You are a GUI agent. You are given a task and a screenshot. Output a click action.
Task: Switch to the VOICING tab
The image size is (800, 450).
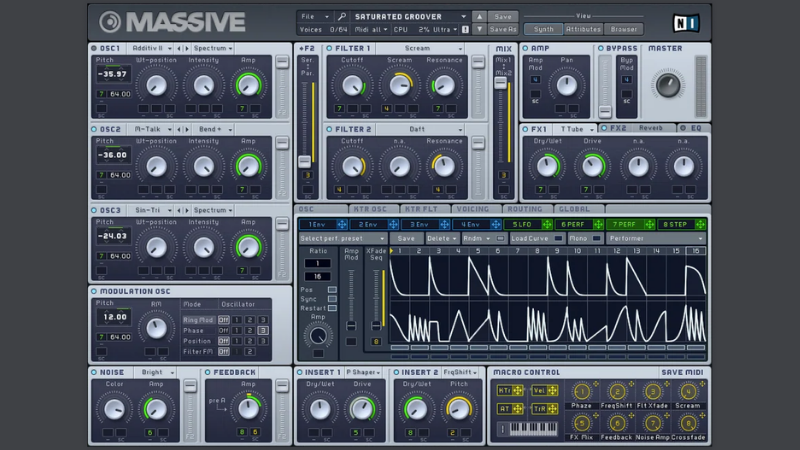pos(476,209)
